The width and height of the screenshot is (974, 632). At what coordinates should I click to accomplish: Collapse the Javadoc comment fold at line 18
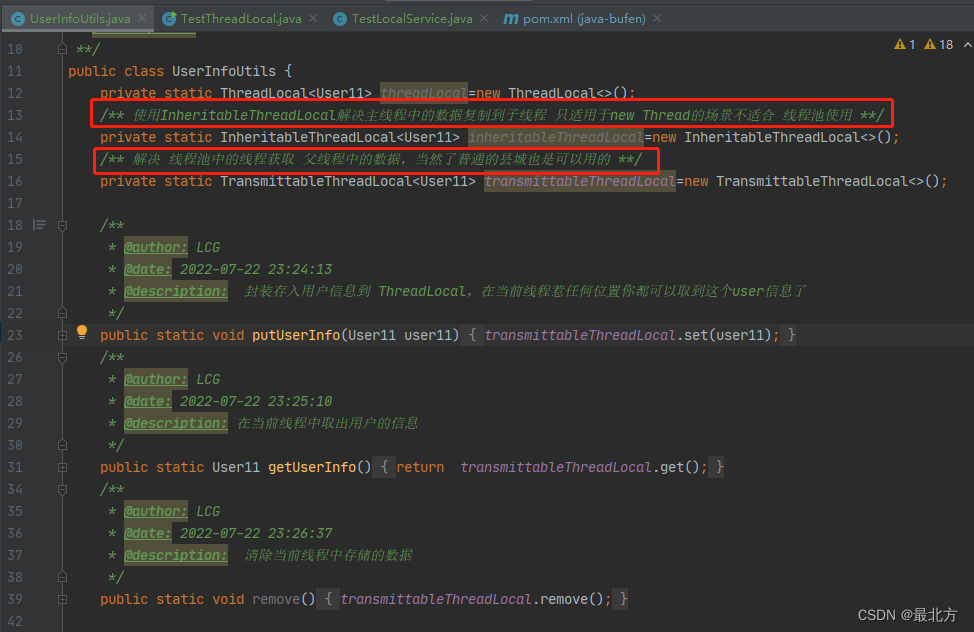[x=62, y=226]
